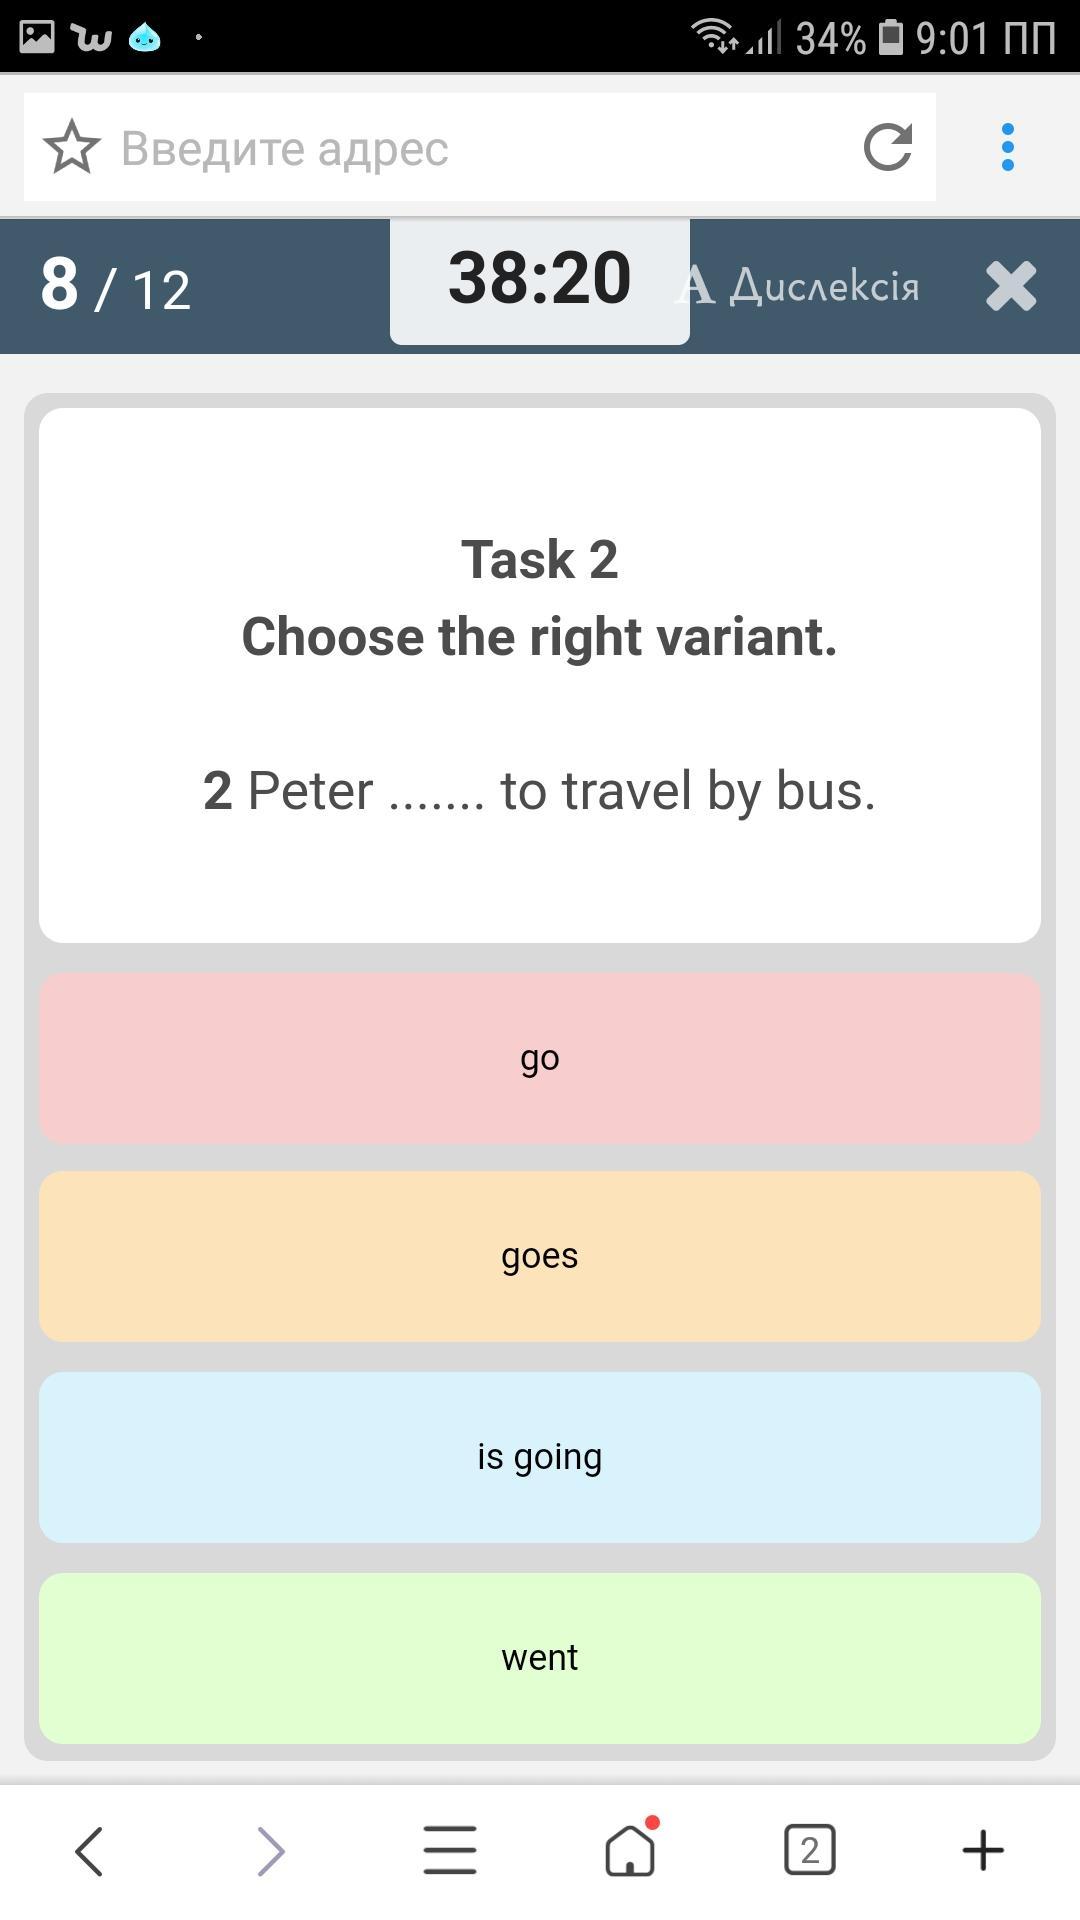The height and width of the screenshot is (1920, 1080).
Task: Go forward using the browser forward arrow
Action: (270, 1850)
